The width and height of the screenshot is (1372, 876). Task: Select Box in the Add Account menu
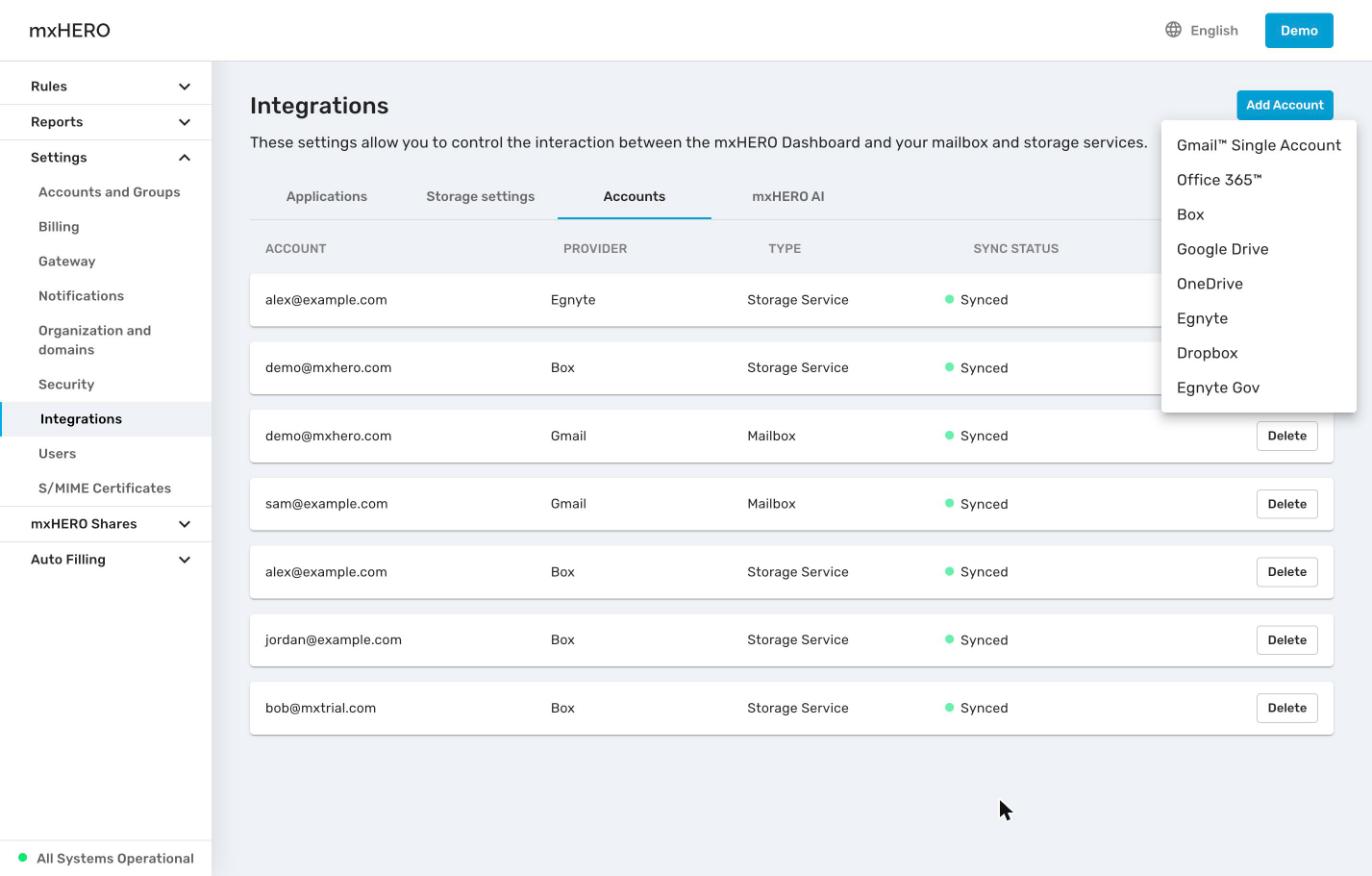point(1258,215)
